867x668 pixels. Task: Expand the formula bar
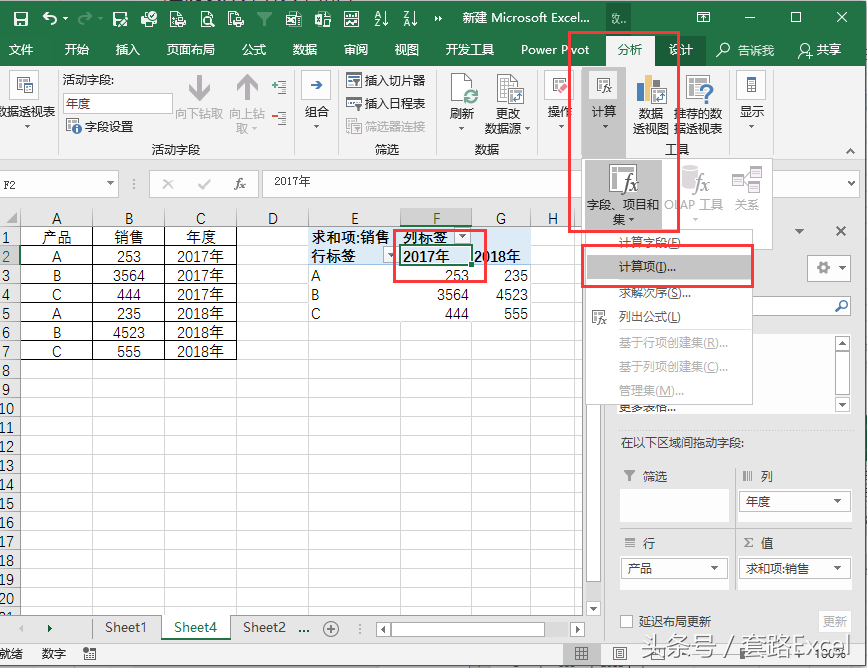(x=850, y=183)
